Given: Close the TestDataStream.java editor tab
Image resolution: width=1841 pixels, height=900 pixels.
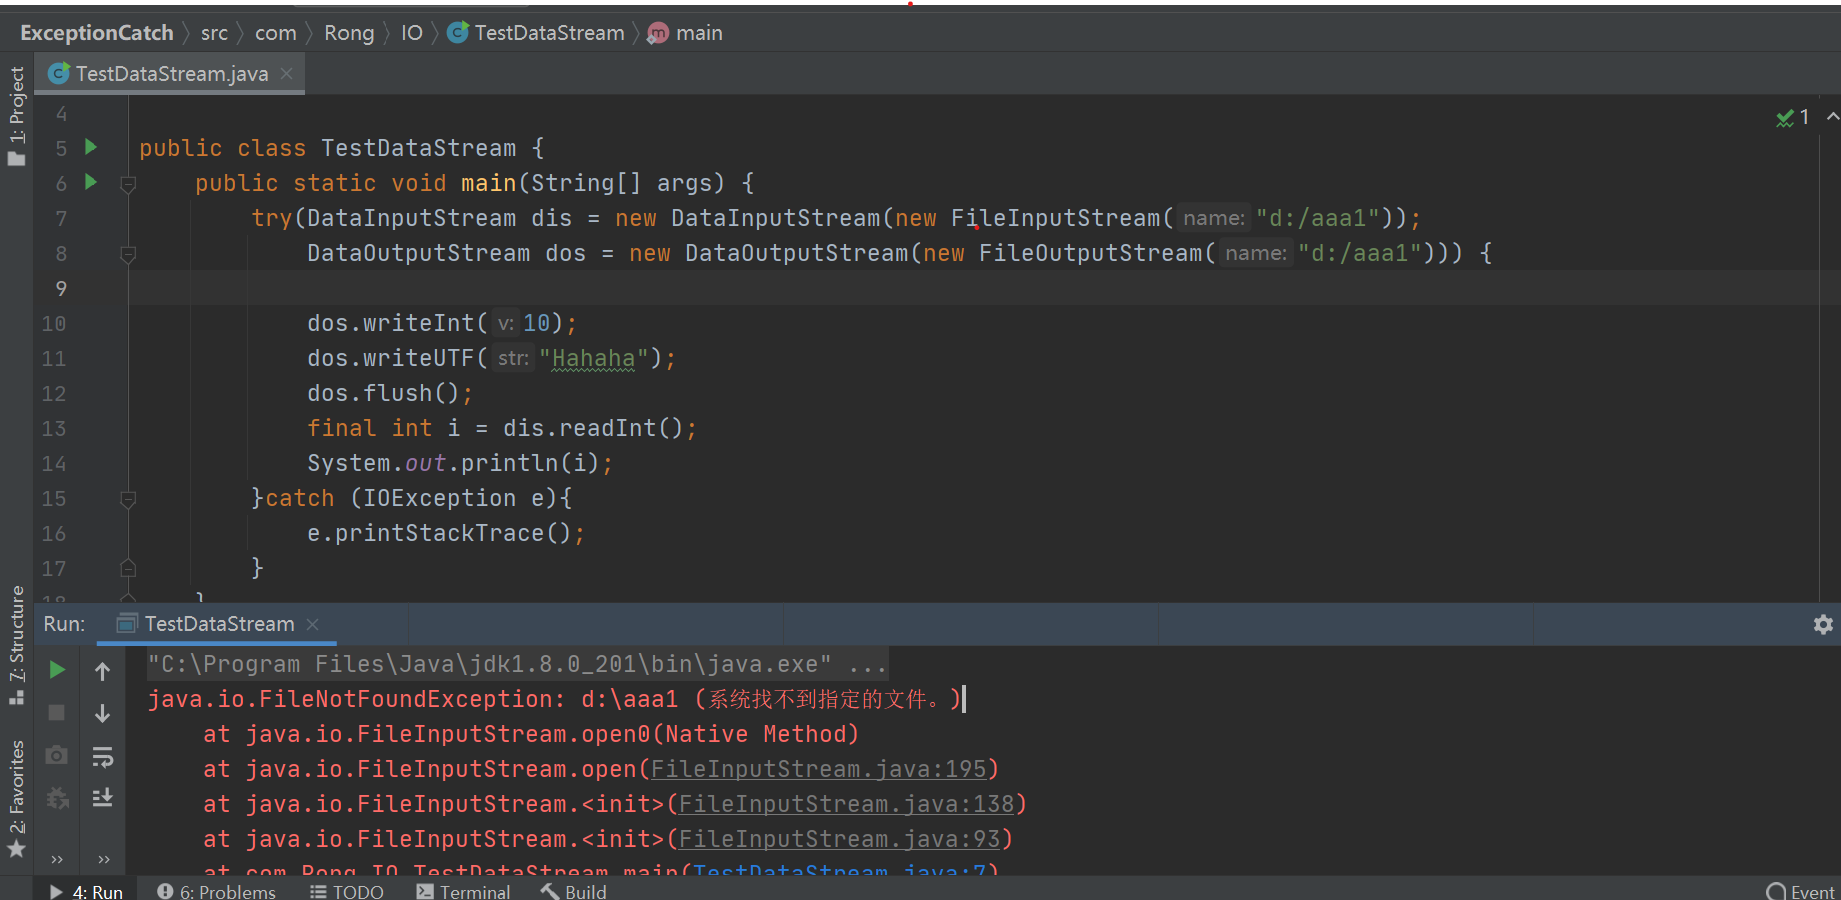Looking at the screenshot, I should pyautogui.click(x=287, y=73).
